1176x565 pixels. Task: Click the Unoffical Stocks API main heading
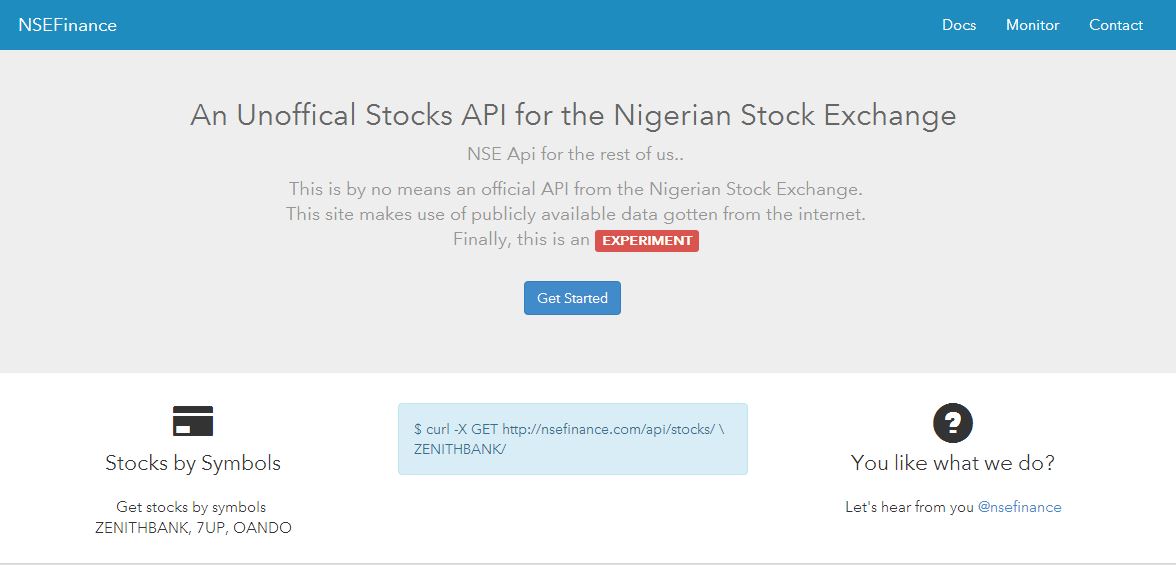click(x=573, y=115)
